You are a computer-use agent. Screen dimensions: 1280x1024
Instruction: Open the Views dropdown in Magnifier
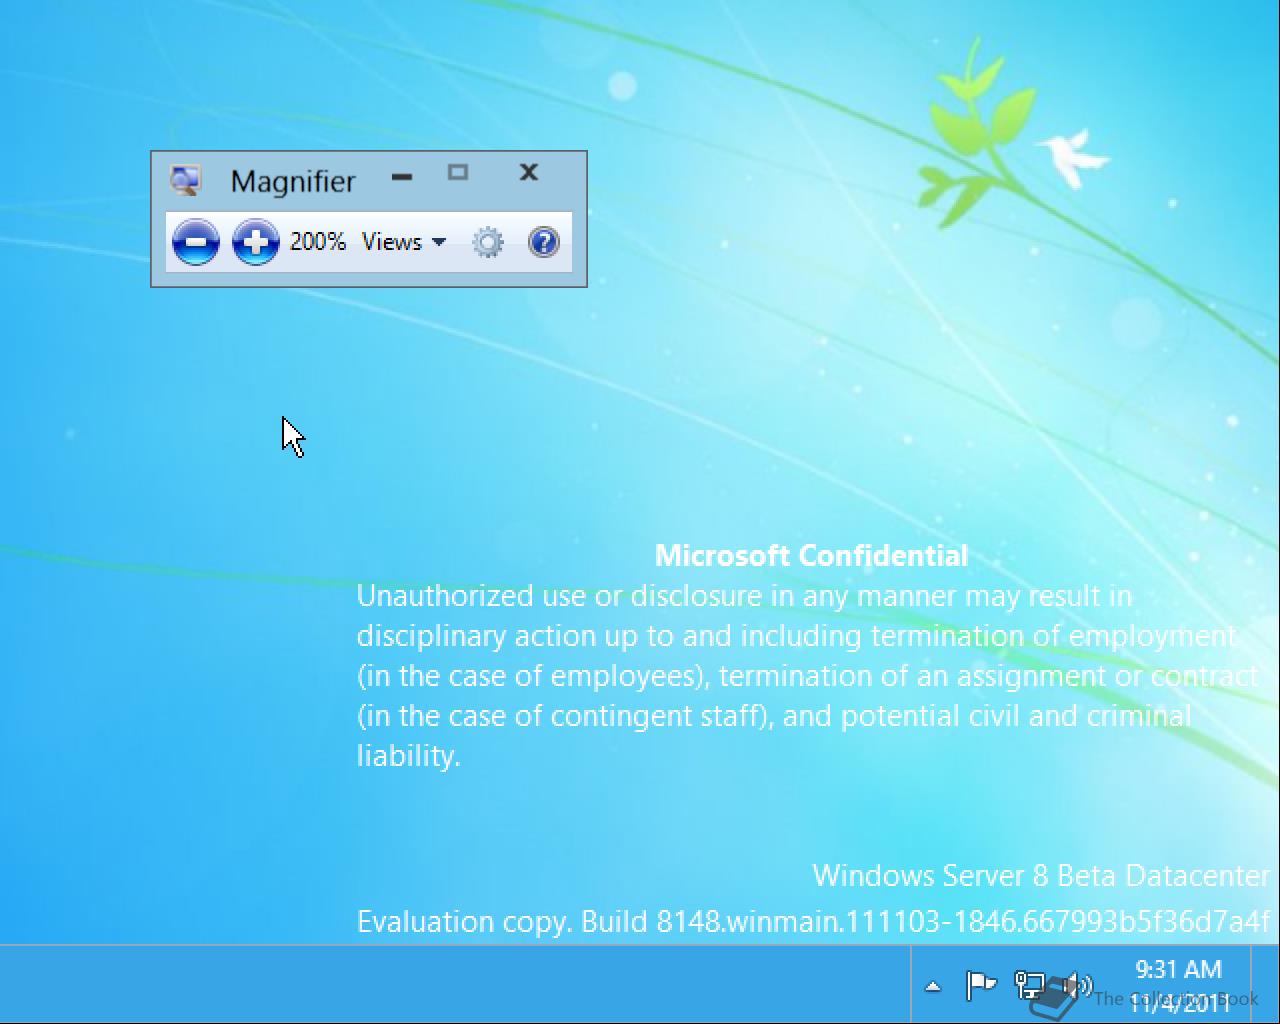[x=404, y=242]
